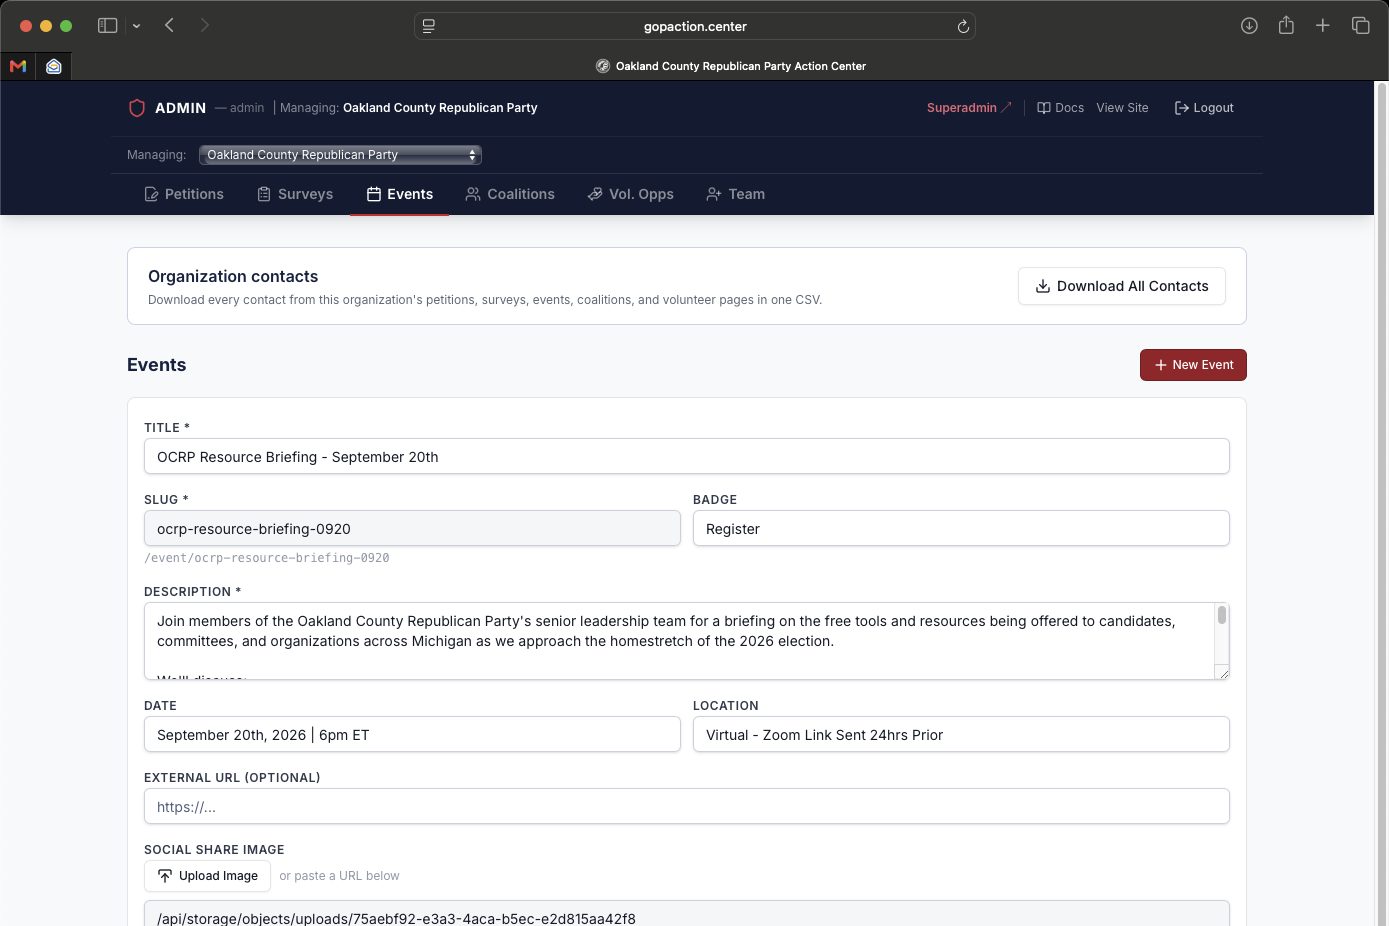Go back with the browser back arrow
The width and height of the screenshot is (1389, 926).
coord(169,26)
